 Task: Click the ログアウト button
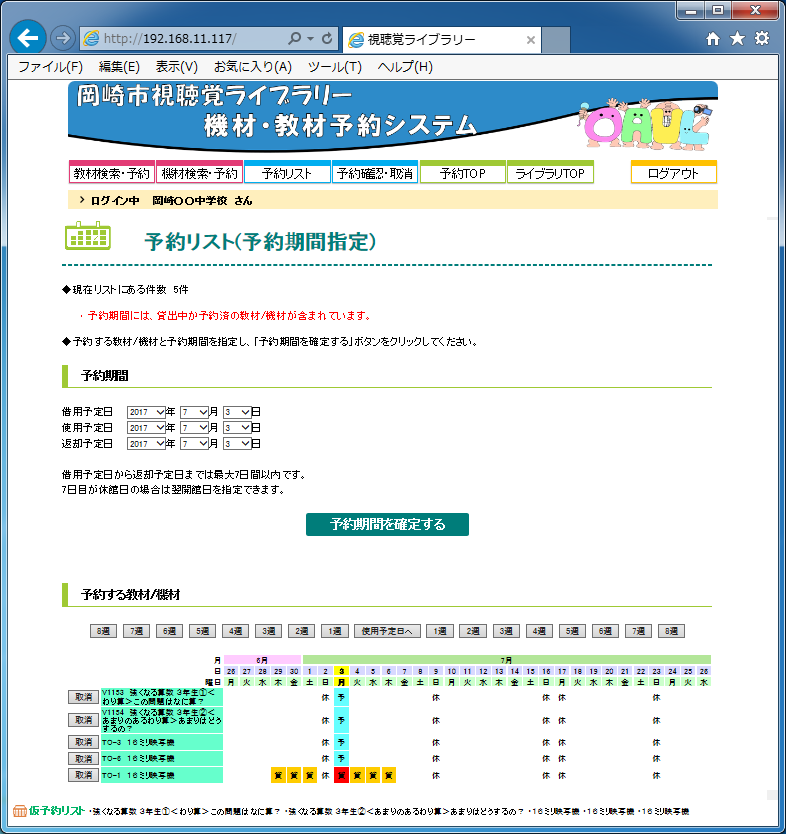[673, 173]
